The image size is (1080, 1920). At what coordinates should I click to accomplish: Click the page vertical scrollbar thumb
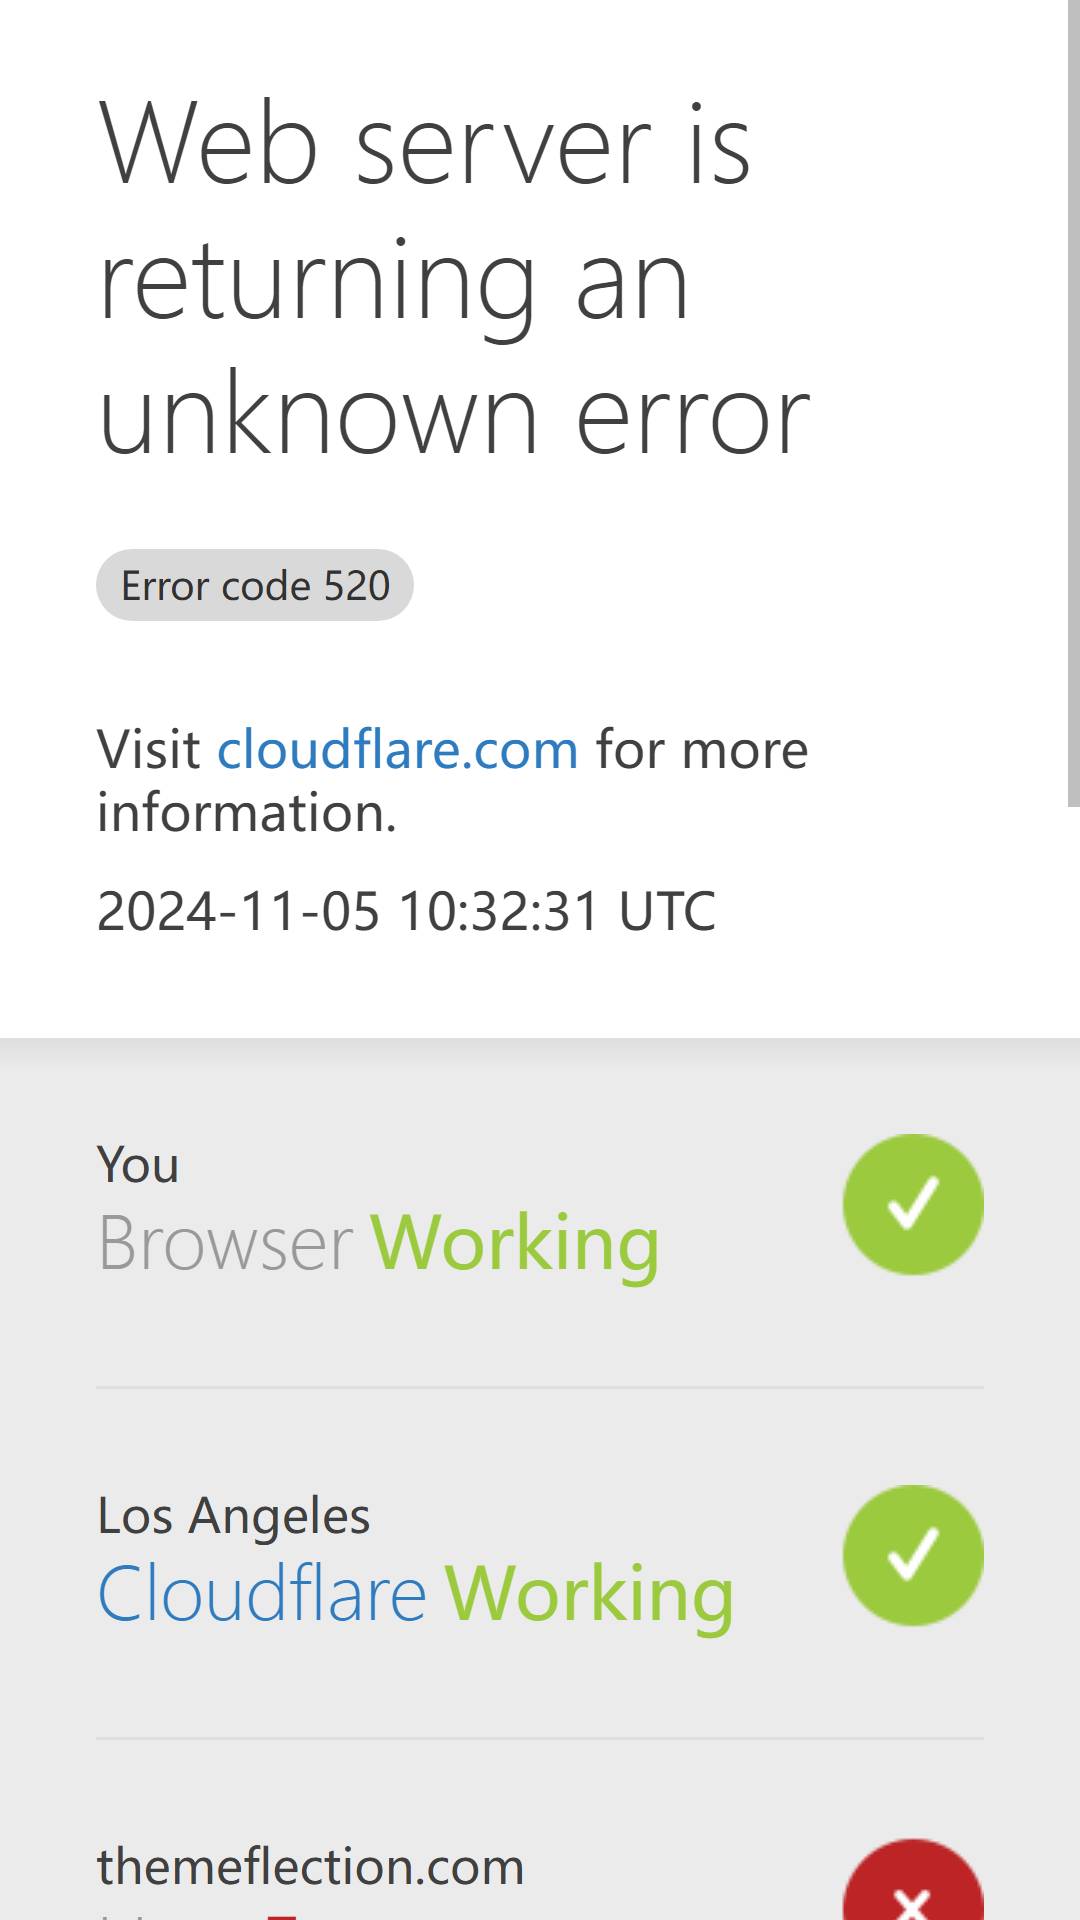click(1074, 403)
